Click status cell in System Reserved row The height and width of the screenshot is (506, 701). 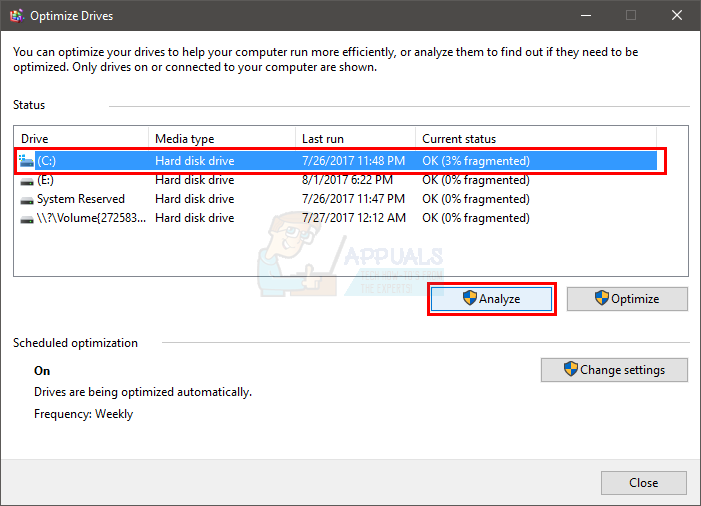pyautogui.click(x=476, y=199)
